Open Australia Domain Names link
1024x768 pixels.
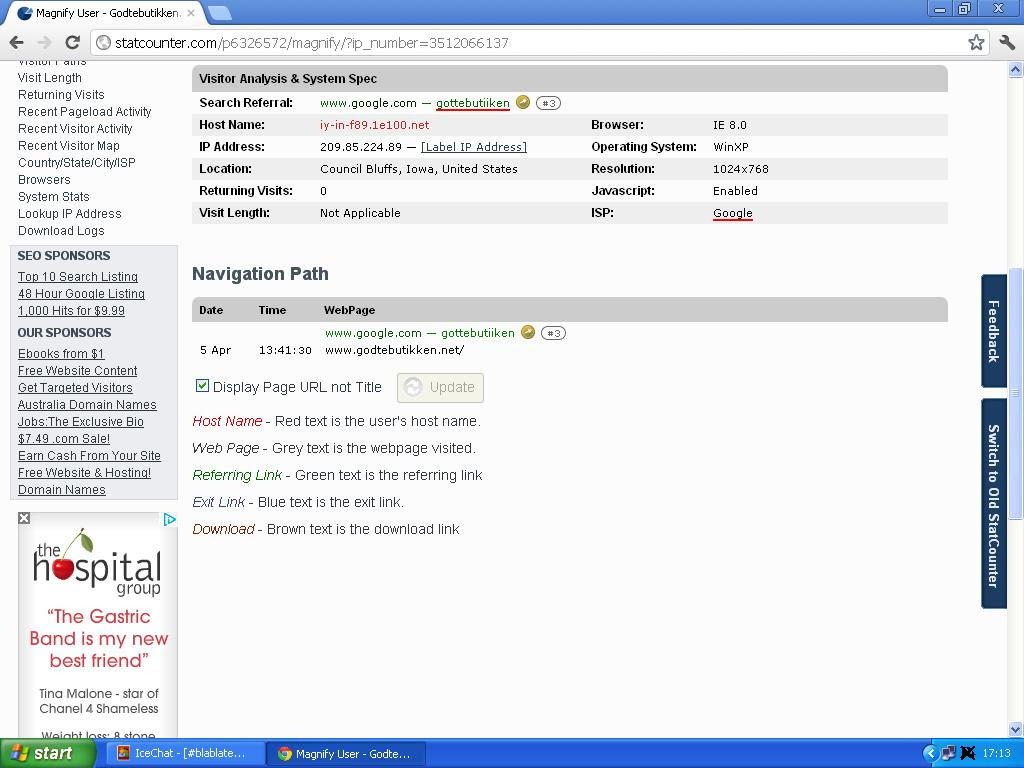click(x=87, y=405)
